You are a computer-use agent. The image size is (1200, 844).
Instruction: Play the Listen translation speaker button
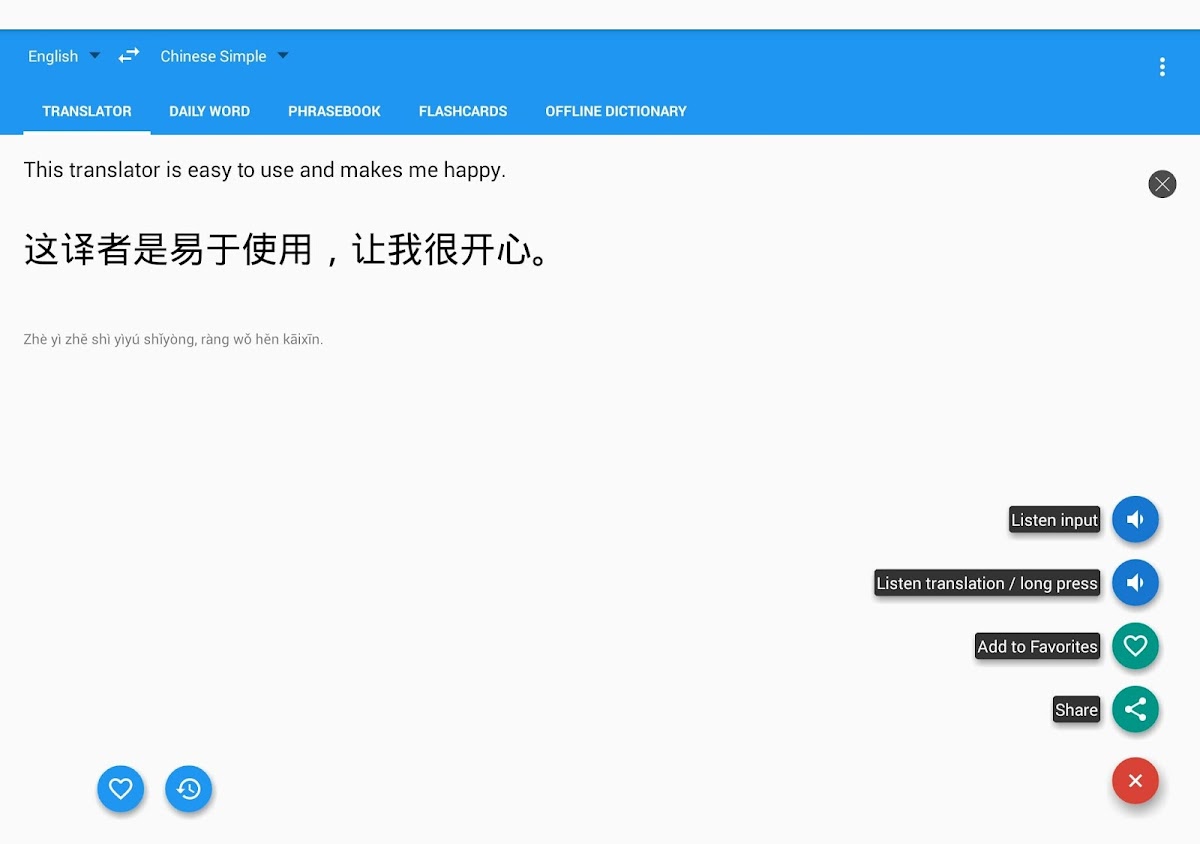tap(1135, 583)
